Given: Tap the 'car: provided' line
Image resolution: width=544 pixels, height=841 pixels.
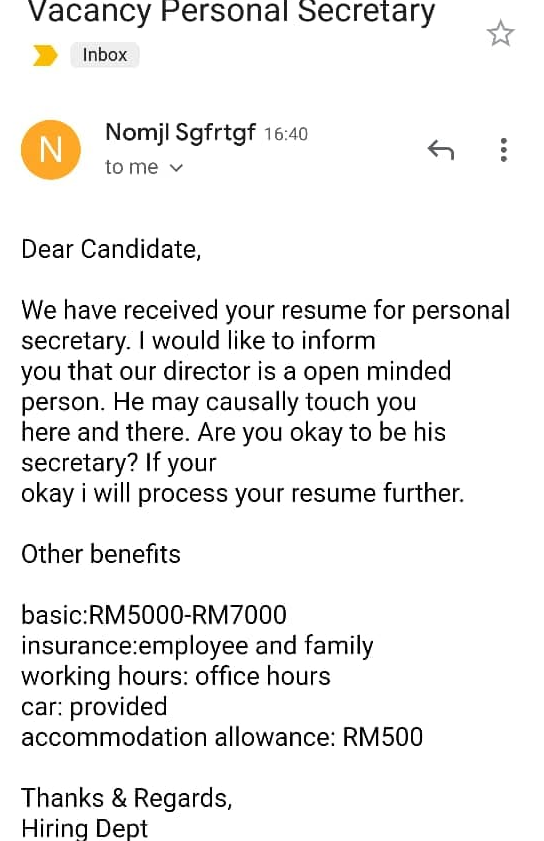Looking at the screenshot, I should click(x=94, y=707).
